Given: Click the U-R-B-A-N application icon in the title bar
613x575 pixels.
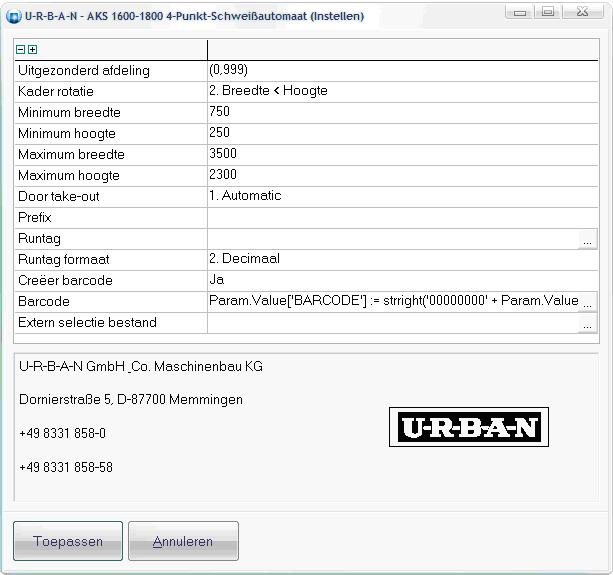Looking at the screenshot, I should pyautogui.click(x=14, y=17).
